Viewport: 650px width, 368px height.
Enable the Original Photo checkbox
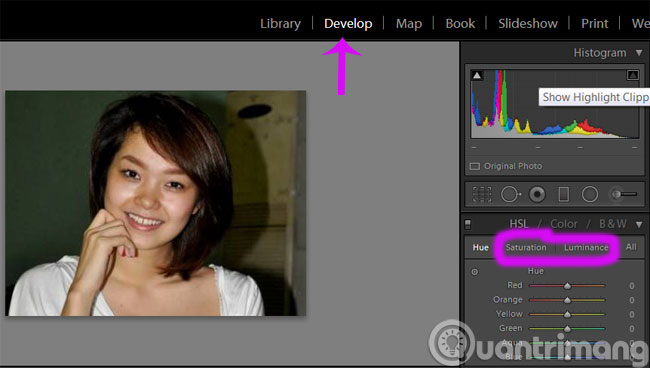(475, 166)
